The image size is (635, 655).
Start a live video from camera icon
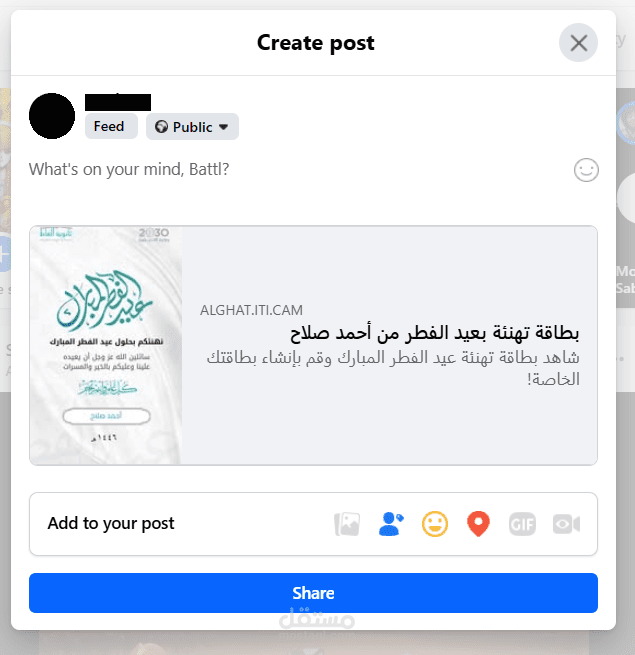tap(566, 524)
